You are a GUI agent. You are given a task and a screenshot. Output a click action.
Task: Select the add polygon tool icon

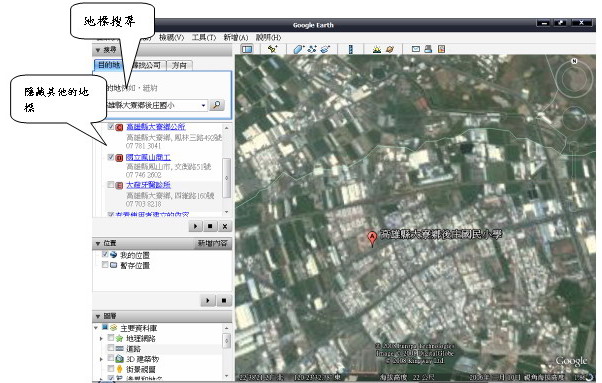click(x=299, y=49)
